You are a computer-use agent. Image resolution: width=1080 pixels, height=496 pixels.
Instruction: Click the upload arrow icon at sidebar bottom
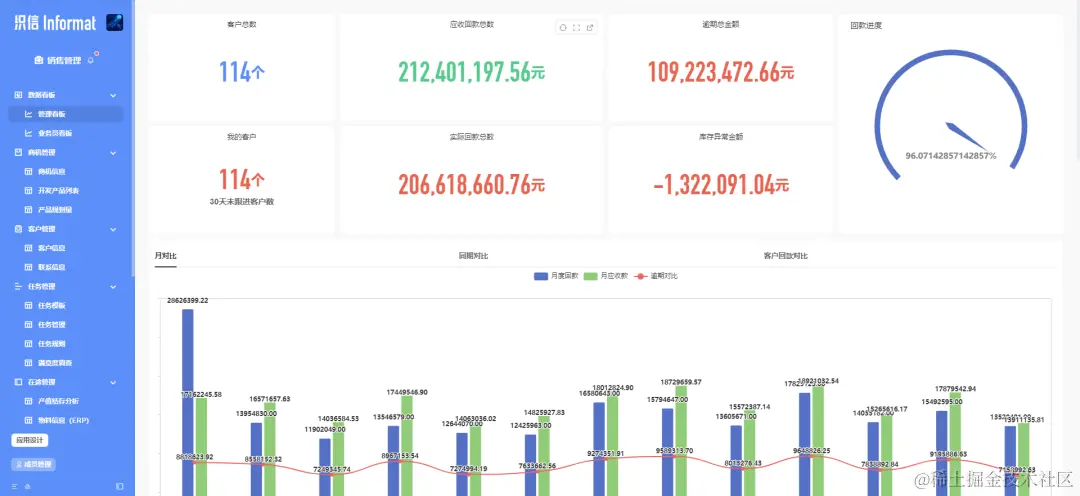(x=29, y=486)
